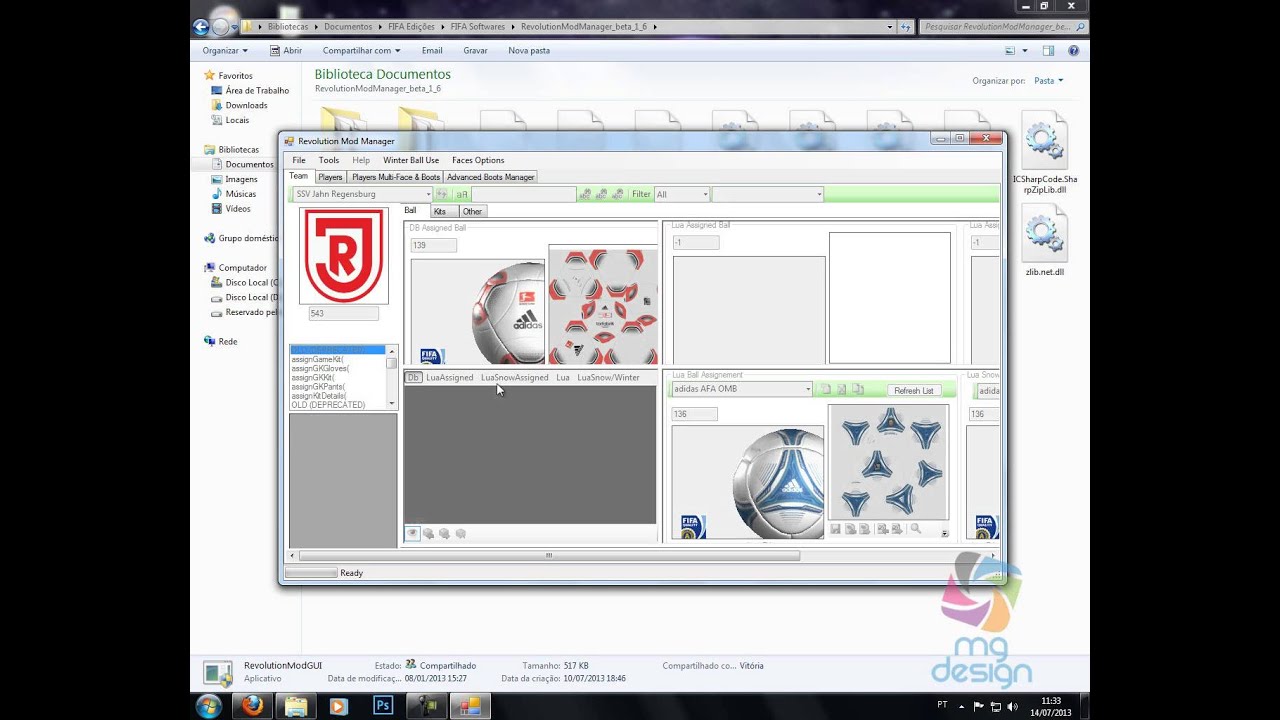Select the Team tab
1280x720 pixels.
pos(299,176)
